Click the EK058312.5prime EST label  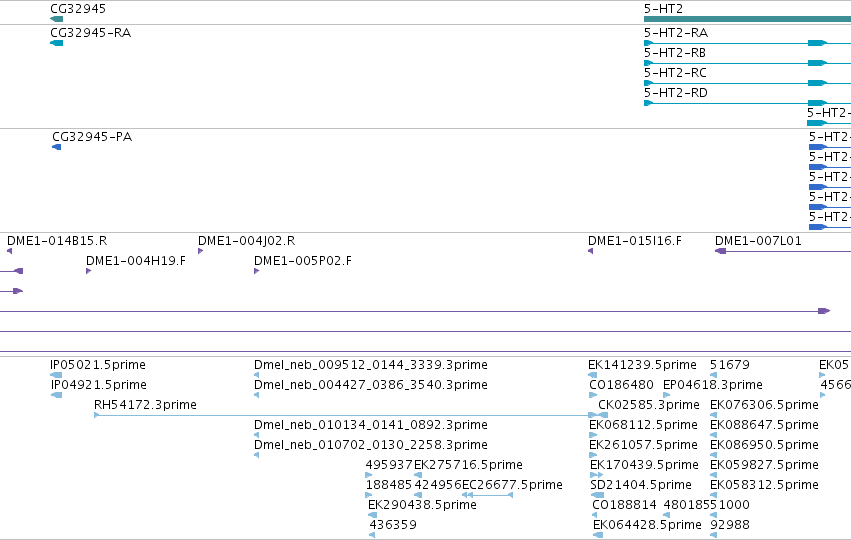pyautogui.click(x=764, y=485)
